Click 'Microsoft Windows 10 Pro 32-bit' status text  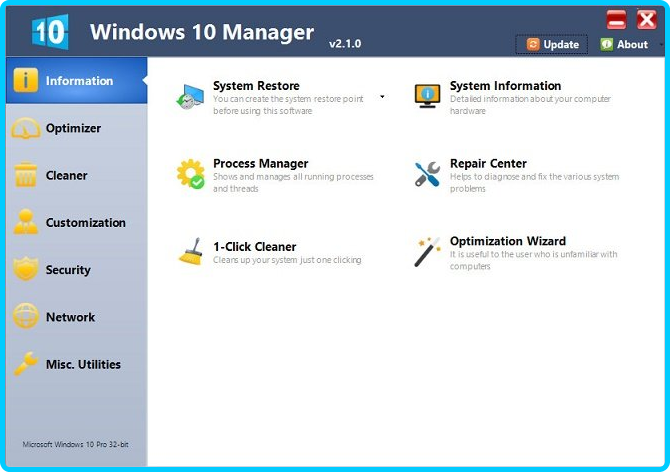pos(75,444)
